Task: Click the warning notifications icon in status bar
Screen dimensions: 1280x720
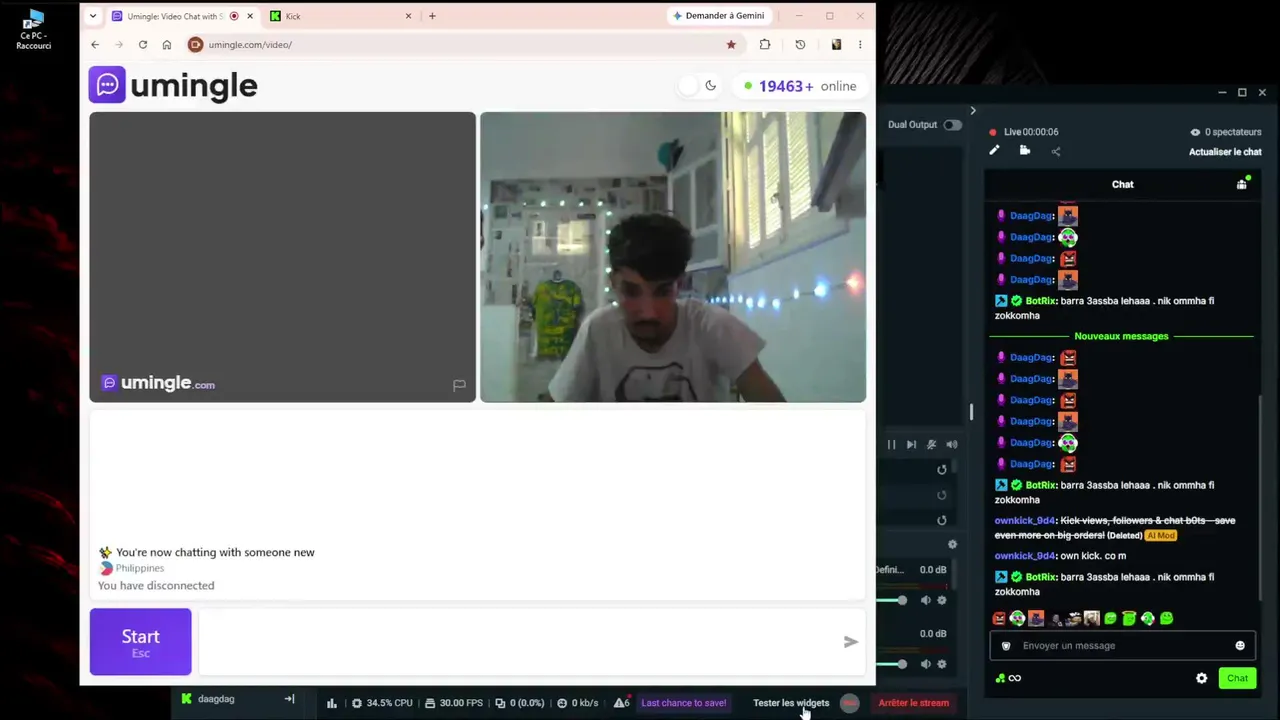Action: pos(621,703)
